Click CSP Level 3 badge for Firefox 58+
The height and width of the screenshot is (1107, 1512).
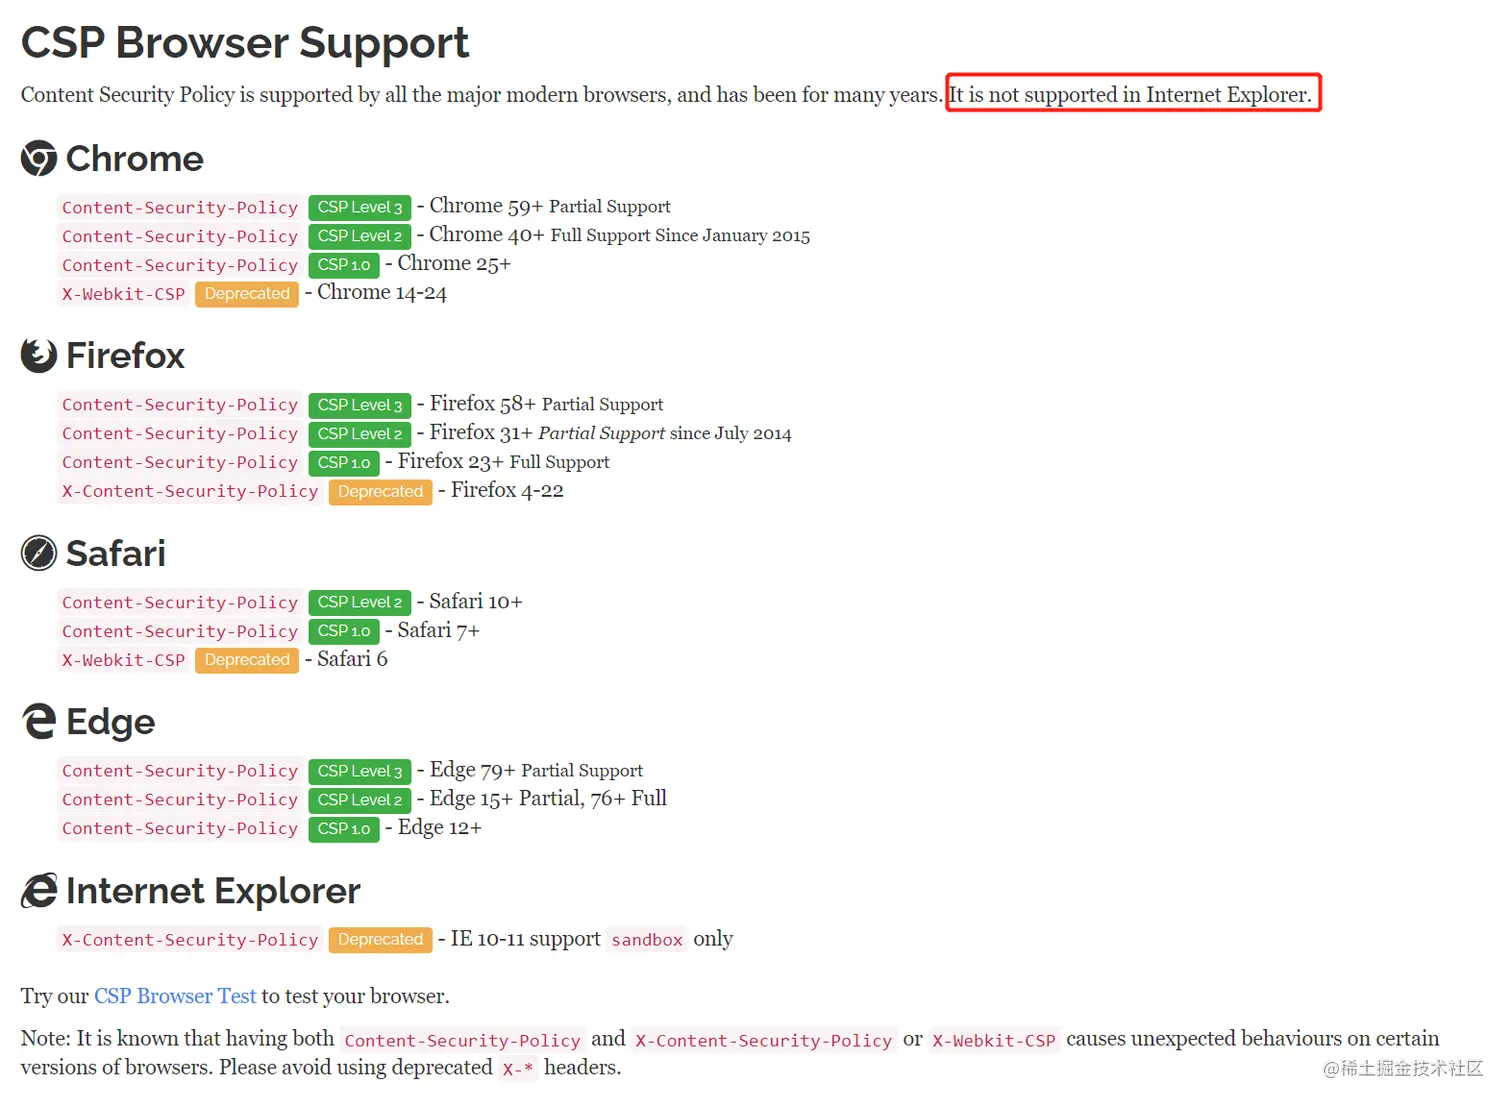360,405
